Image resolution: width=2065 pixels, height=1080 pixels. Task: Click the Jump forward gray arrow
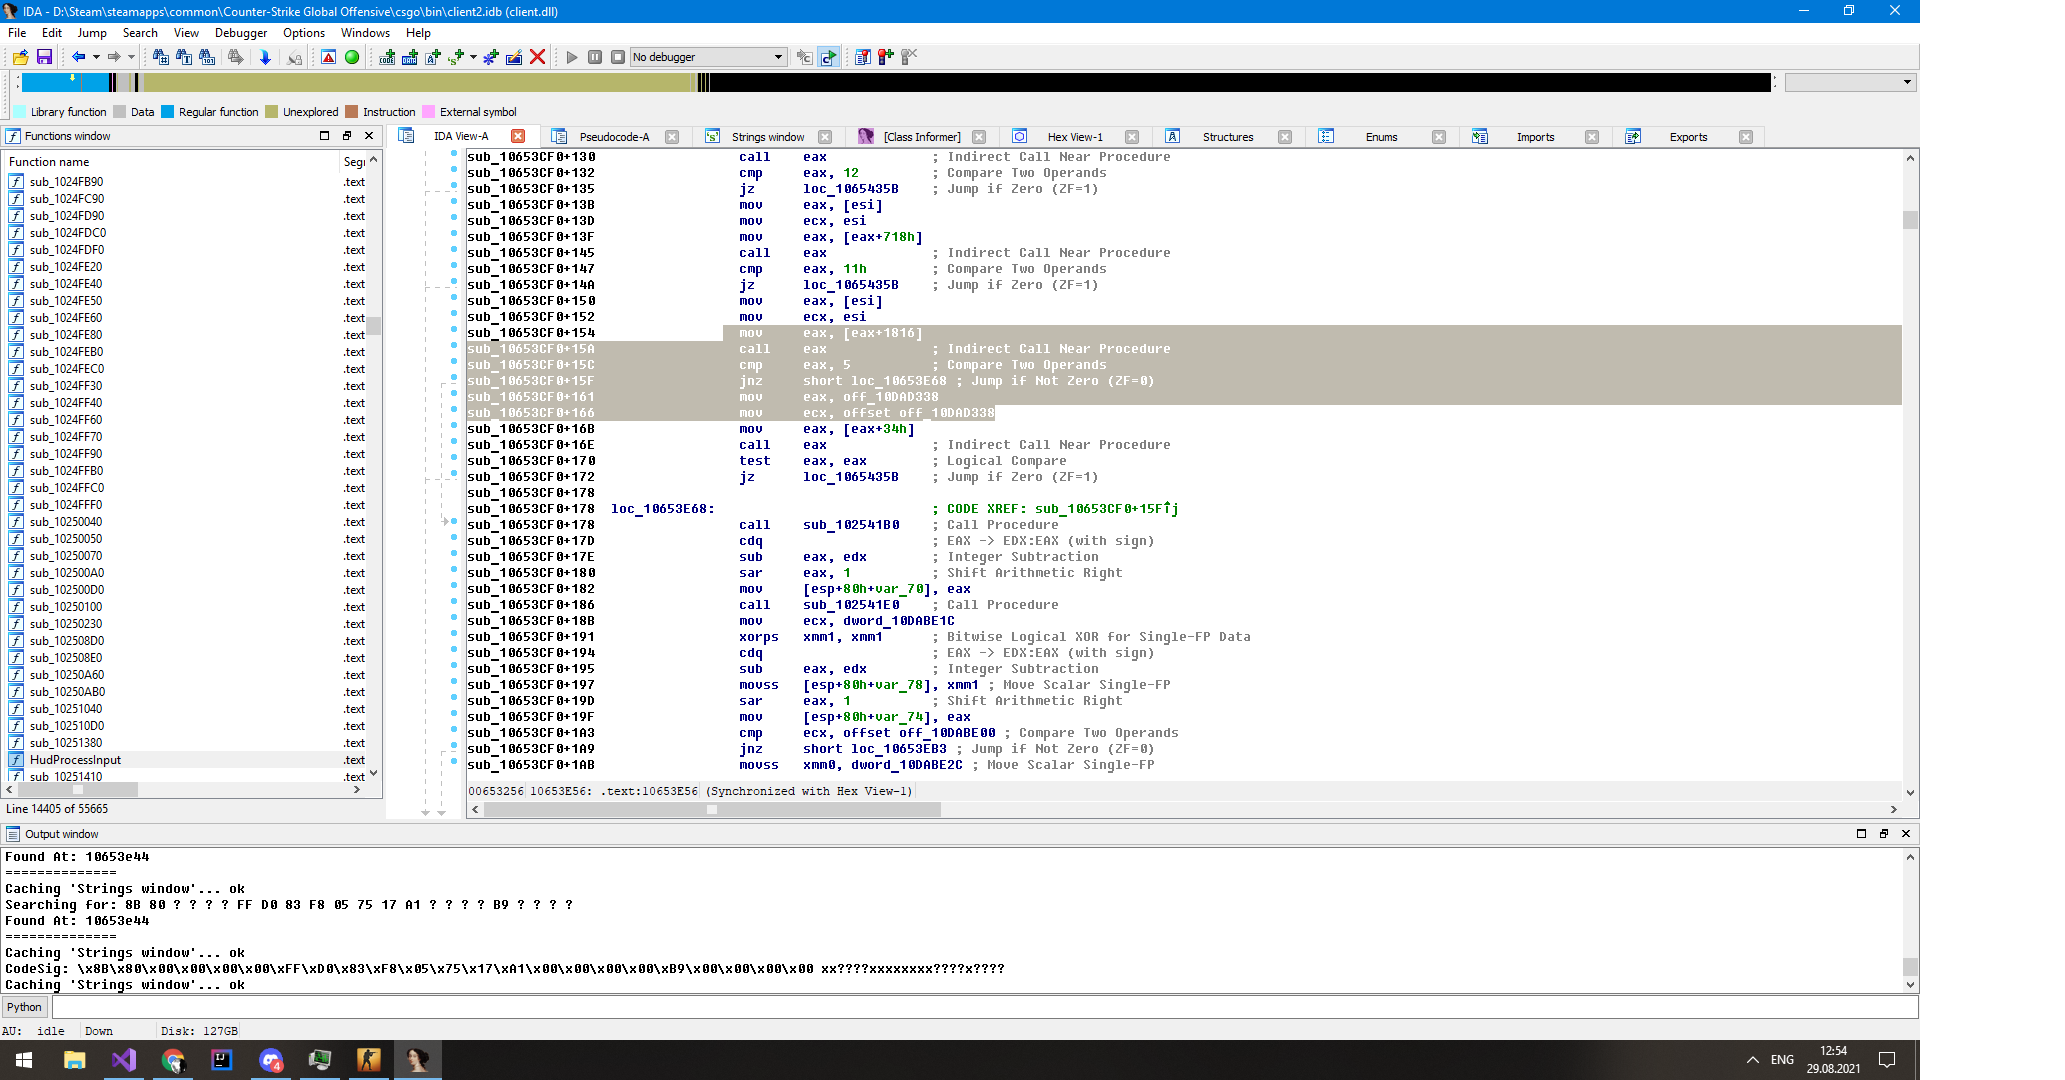click(114, 57)
